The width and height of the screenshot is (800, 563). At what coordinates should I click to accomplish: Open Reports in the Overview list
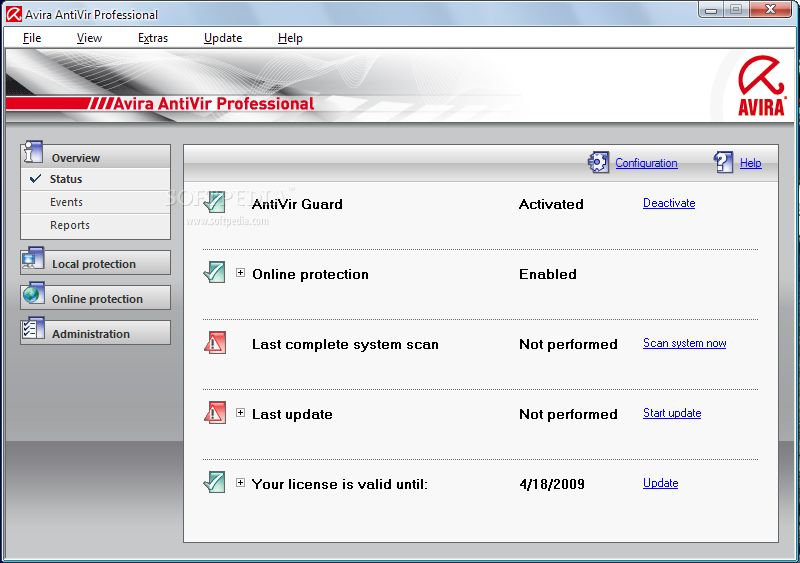tap(95, 225)
